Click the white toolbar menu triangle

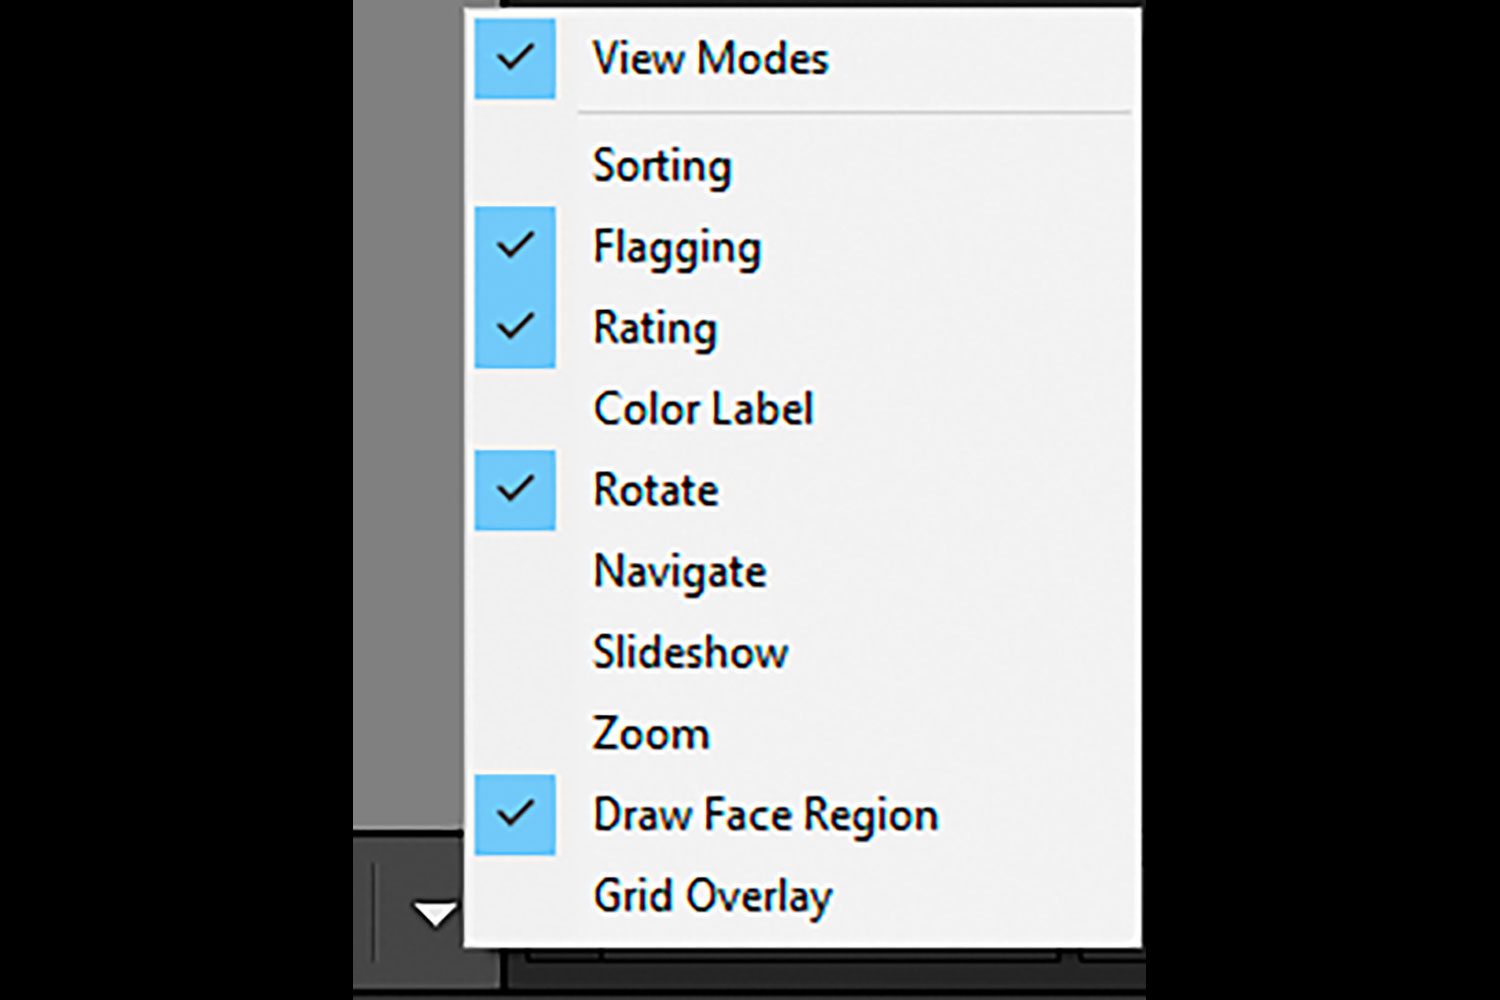pos(435,914)
